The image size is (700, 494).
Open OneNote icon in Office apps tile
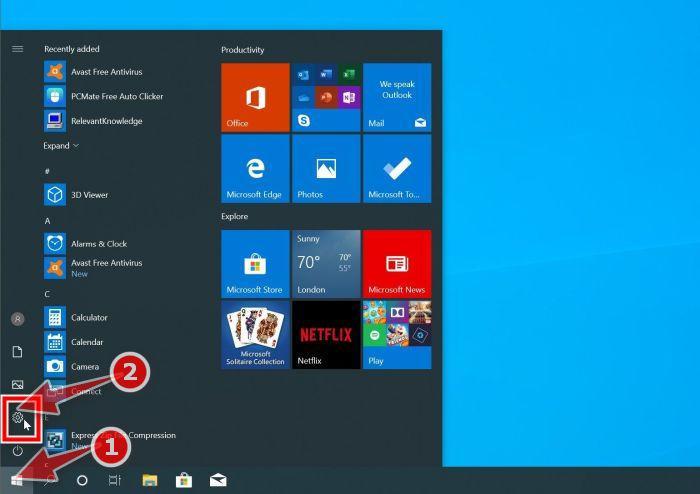(349, 97)
